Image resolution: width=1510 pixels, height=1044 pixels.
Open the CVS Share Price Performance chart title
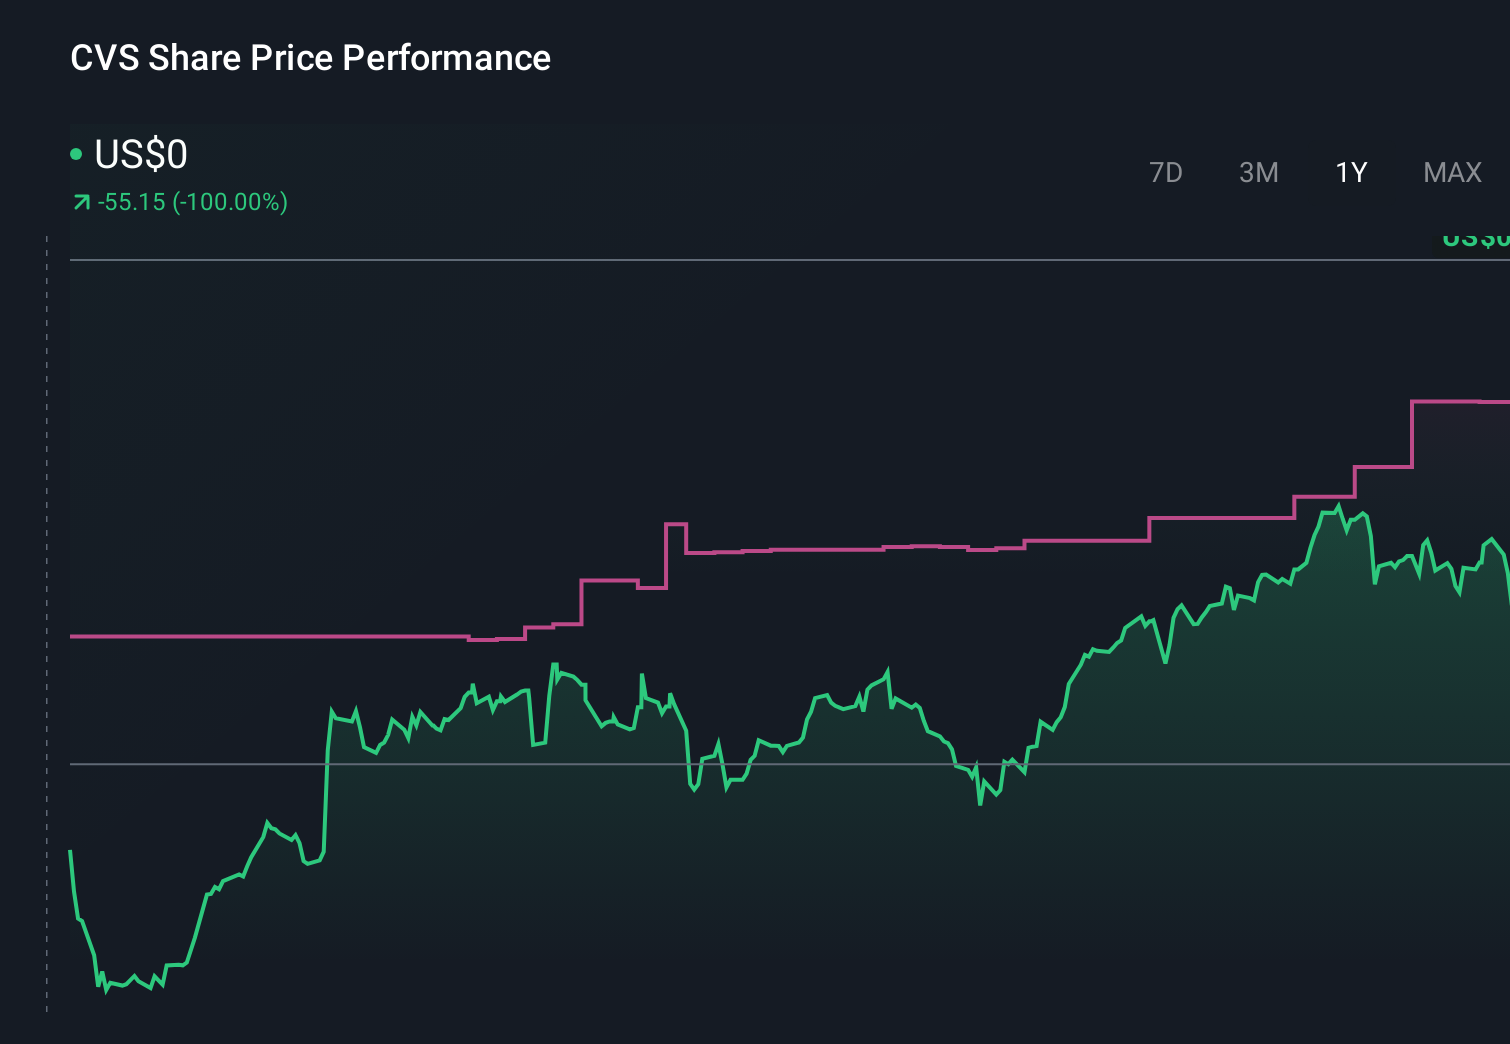pyautogui.click(x=310, y=58)
